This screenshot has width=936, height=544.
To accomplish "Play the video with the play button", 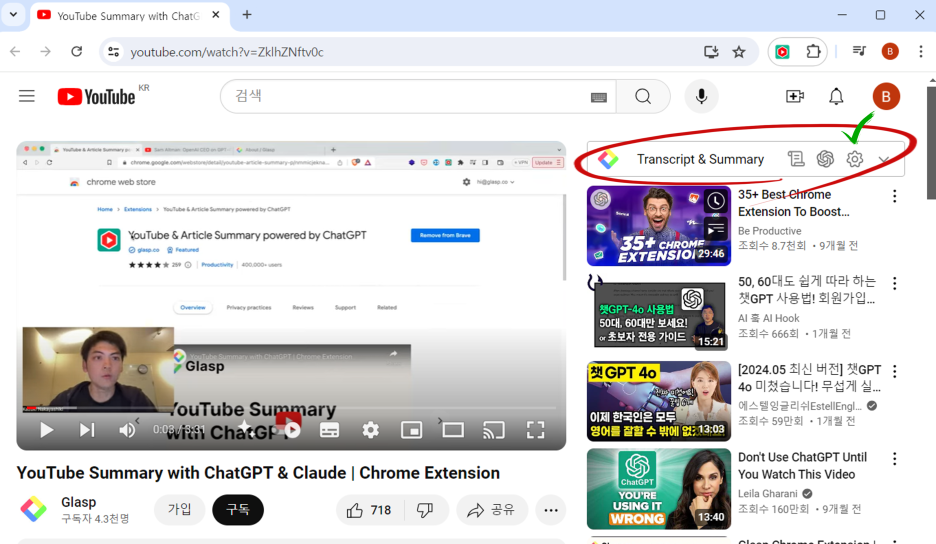I will 47,430.
